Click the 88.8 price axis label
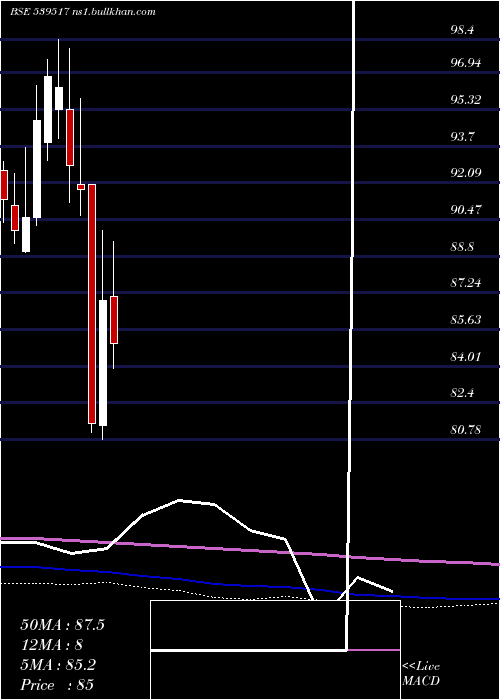Screen dimensions: 500x700 462,247
